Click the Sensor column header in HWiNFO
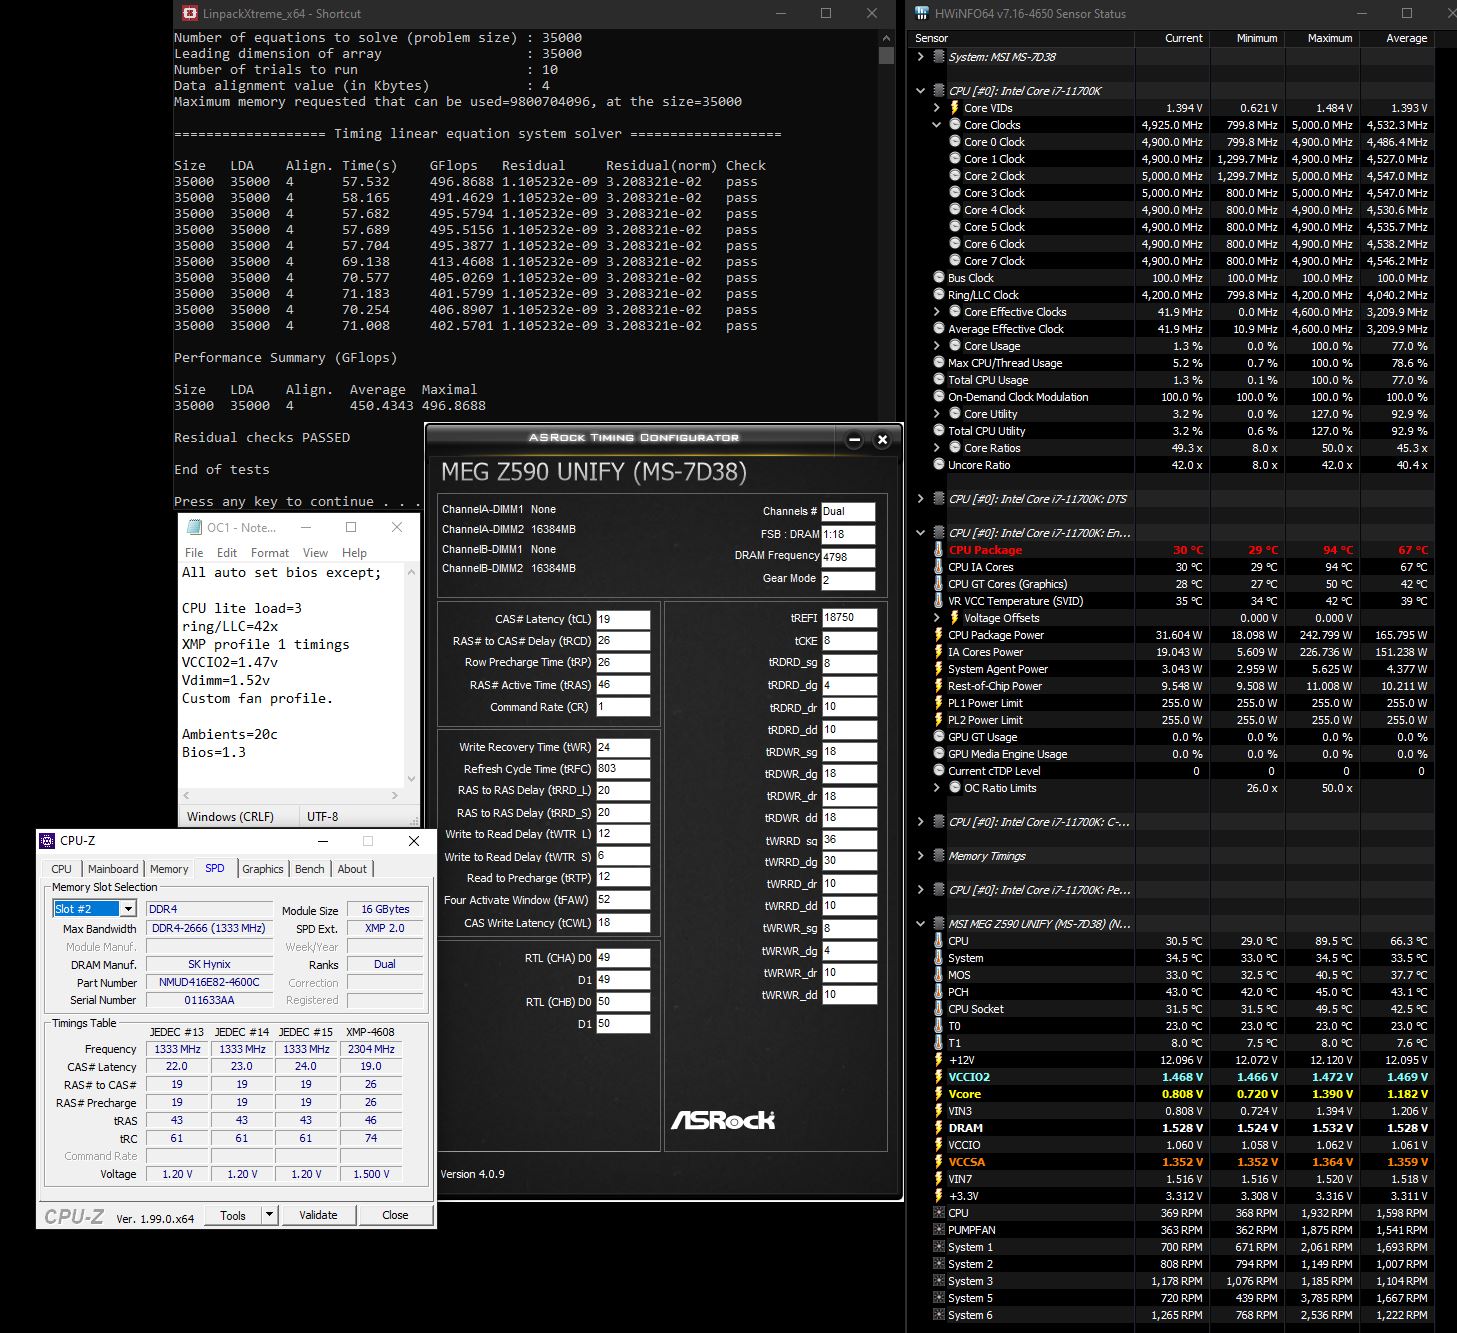The width and height of the screenshot is (1457, 1333). tap(1022, 38)
